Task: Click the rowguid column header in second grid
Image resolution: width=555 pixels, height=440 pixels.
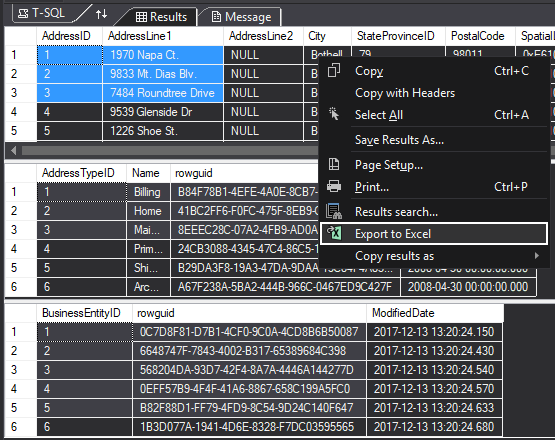Action: (244, 173)
